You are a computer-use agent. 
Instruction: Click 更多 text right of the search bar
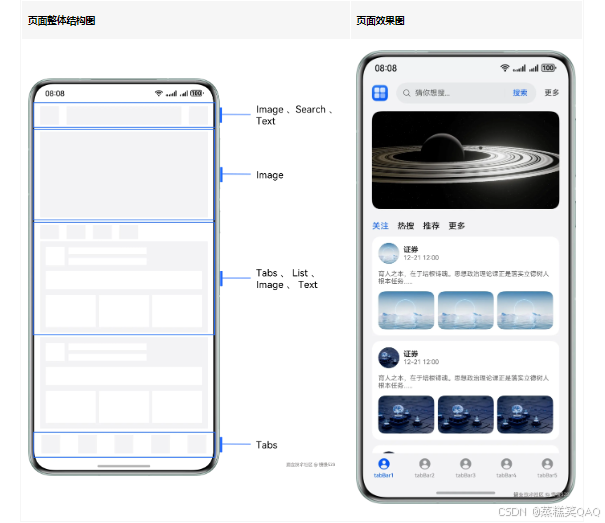click(551, 93)
